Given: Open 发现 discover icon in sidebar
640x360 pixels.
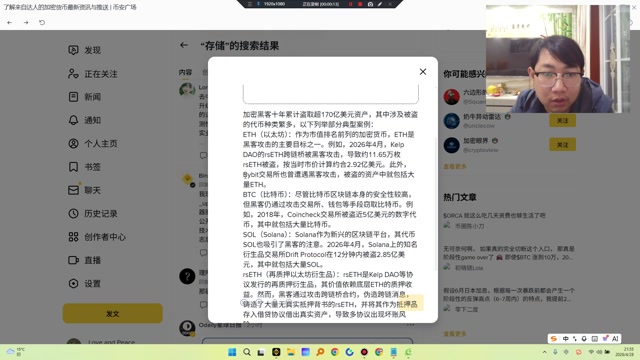Looking at the screenshot, I should tap(73, 50).
